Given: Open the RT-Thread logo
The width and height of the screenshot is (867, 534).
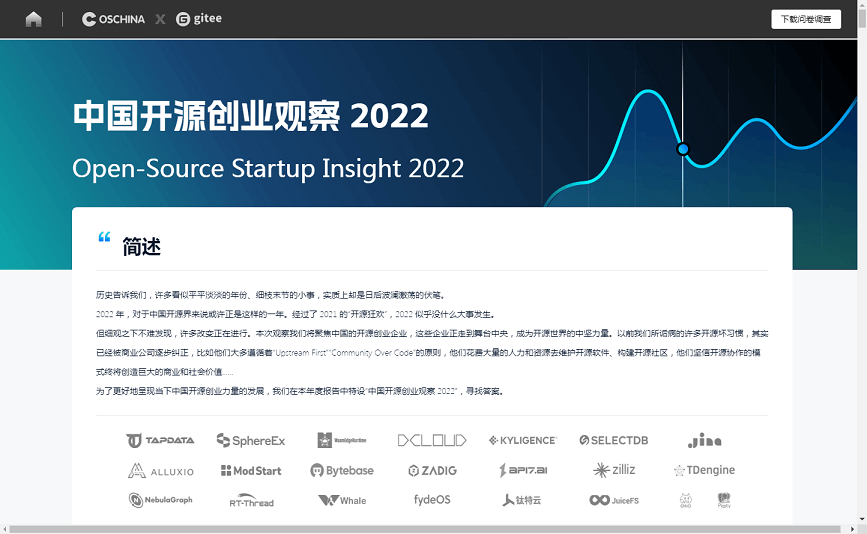Looking at the screenshot, I should point(252,501).
